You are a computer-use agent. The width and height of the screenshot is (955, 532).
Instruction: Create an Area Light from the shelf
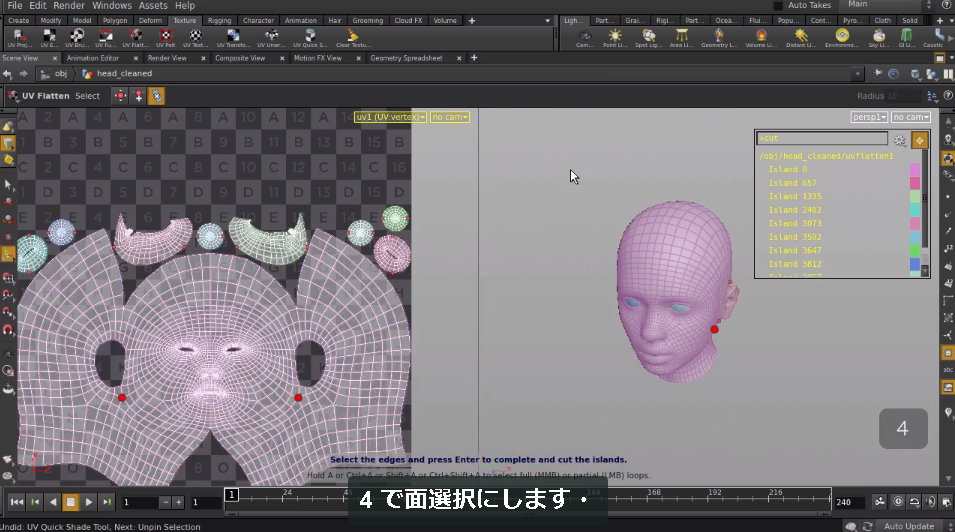[x=681, y=38]
